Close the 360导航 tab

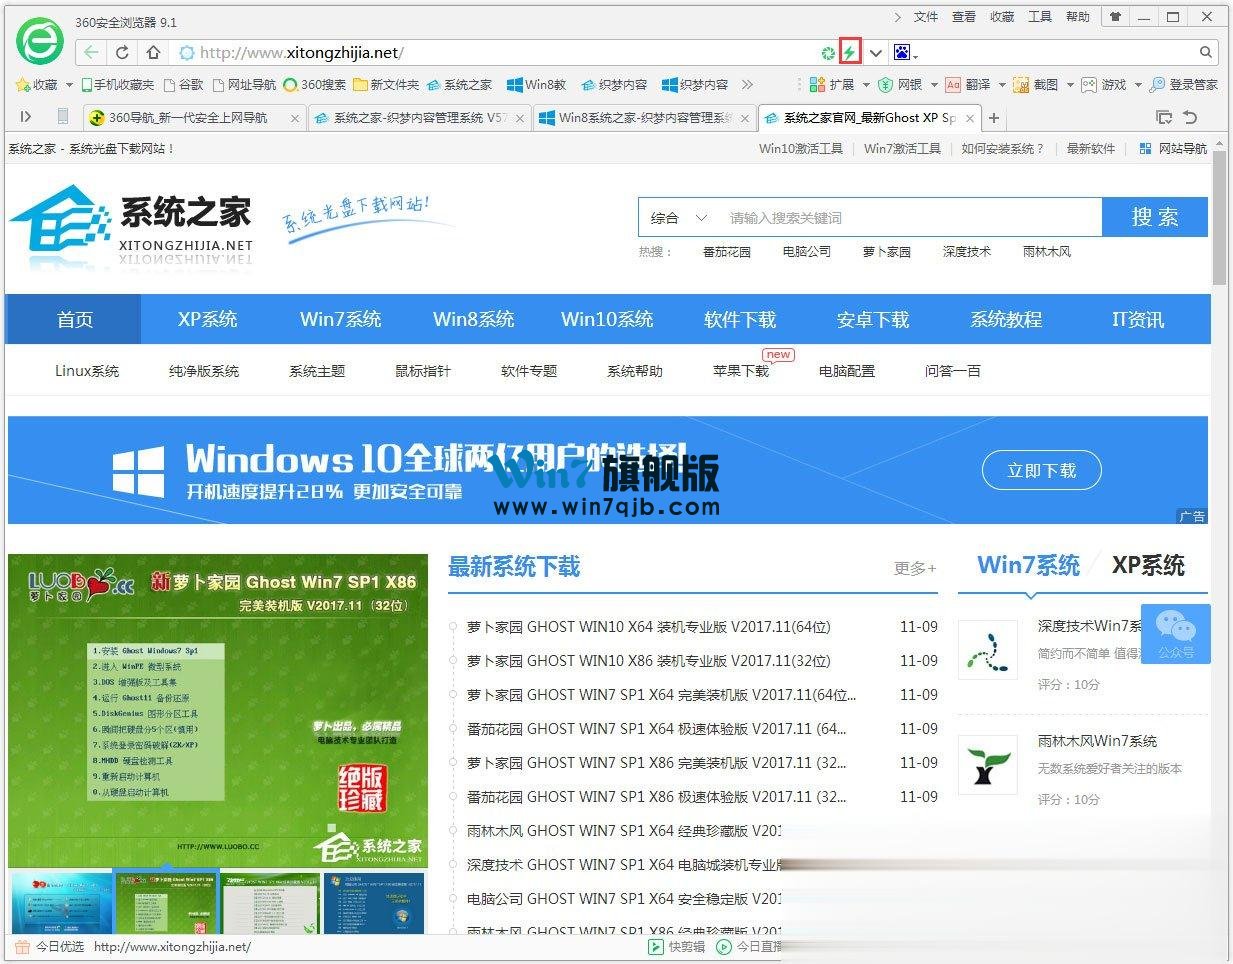tap(295, 118)
